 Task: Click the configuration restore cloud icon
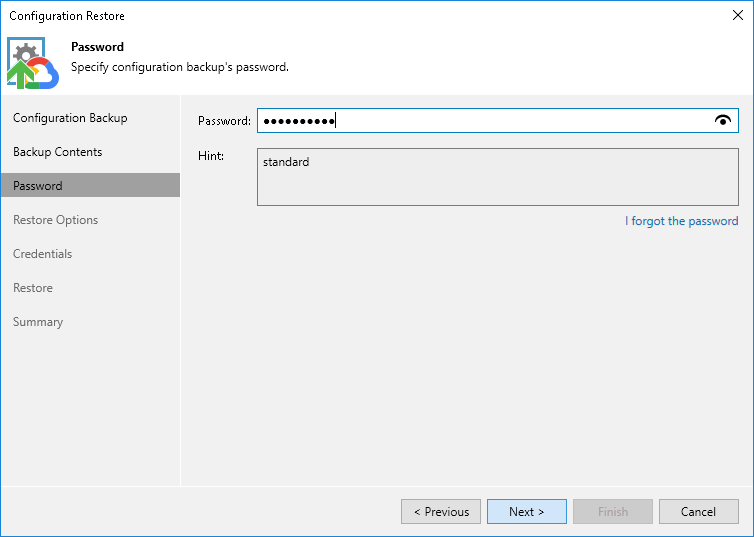tap(33, 63)
